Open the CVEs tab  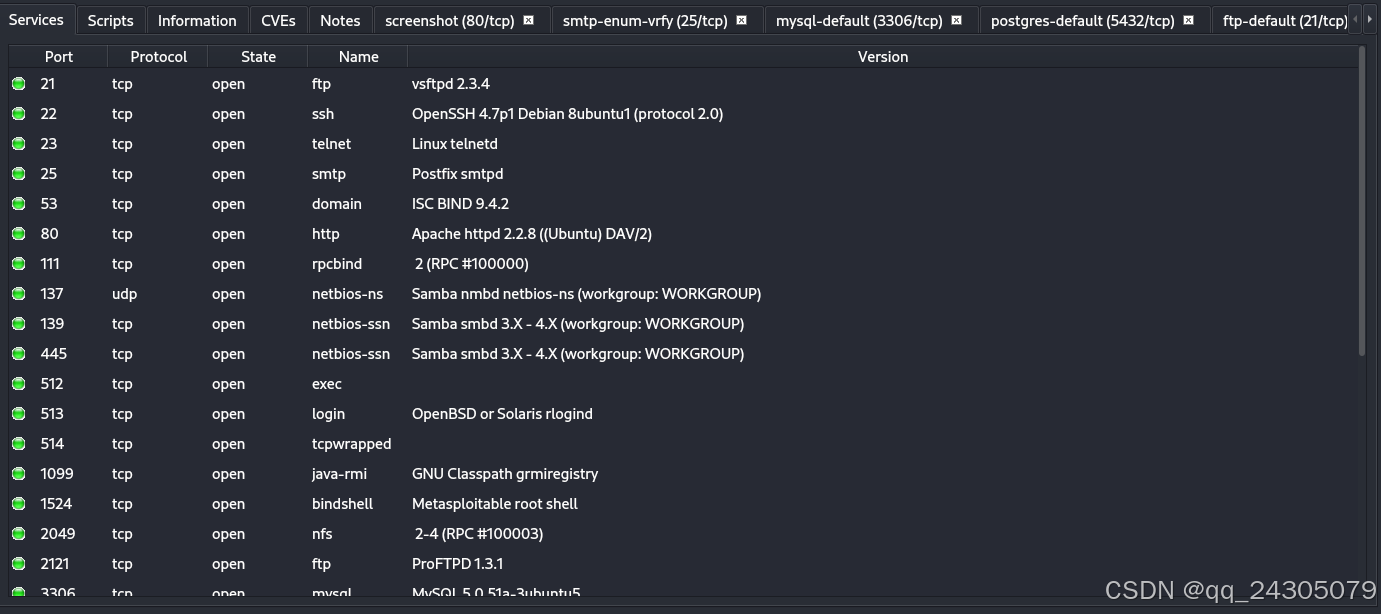coord(277,19)
